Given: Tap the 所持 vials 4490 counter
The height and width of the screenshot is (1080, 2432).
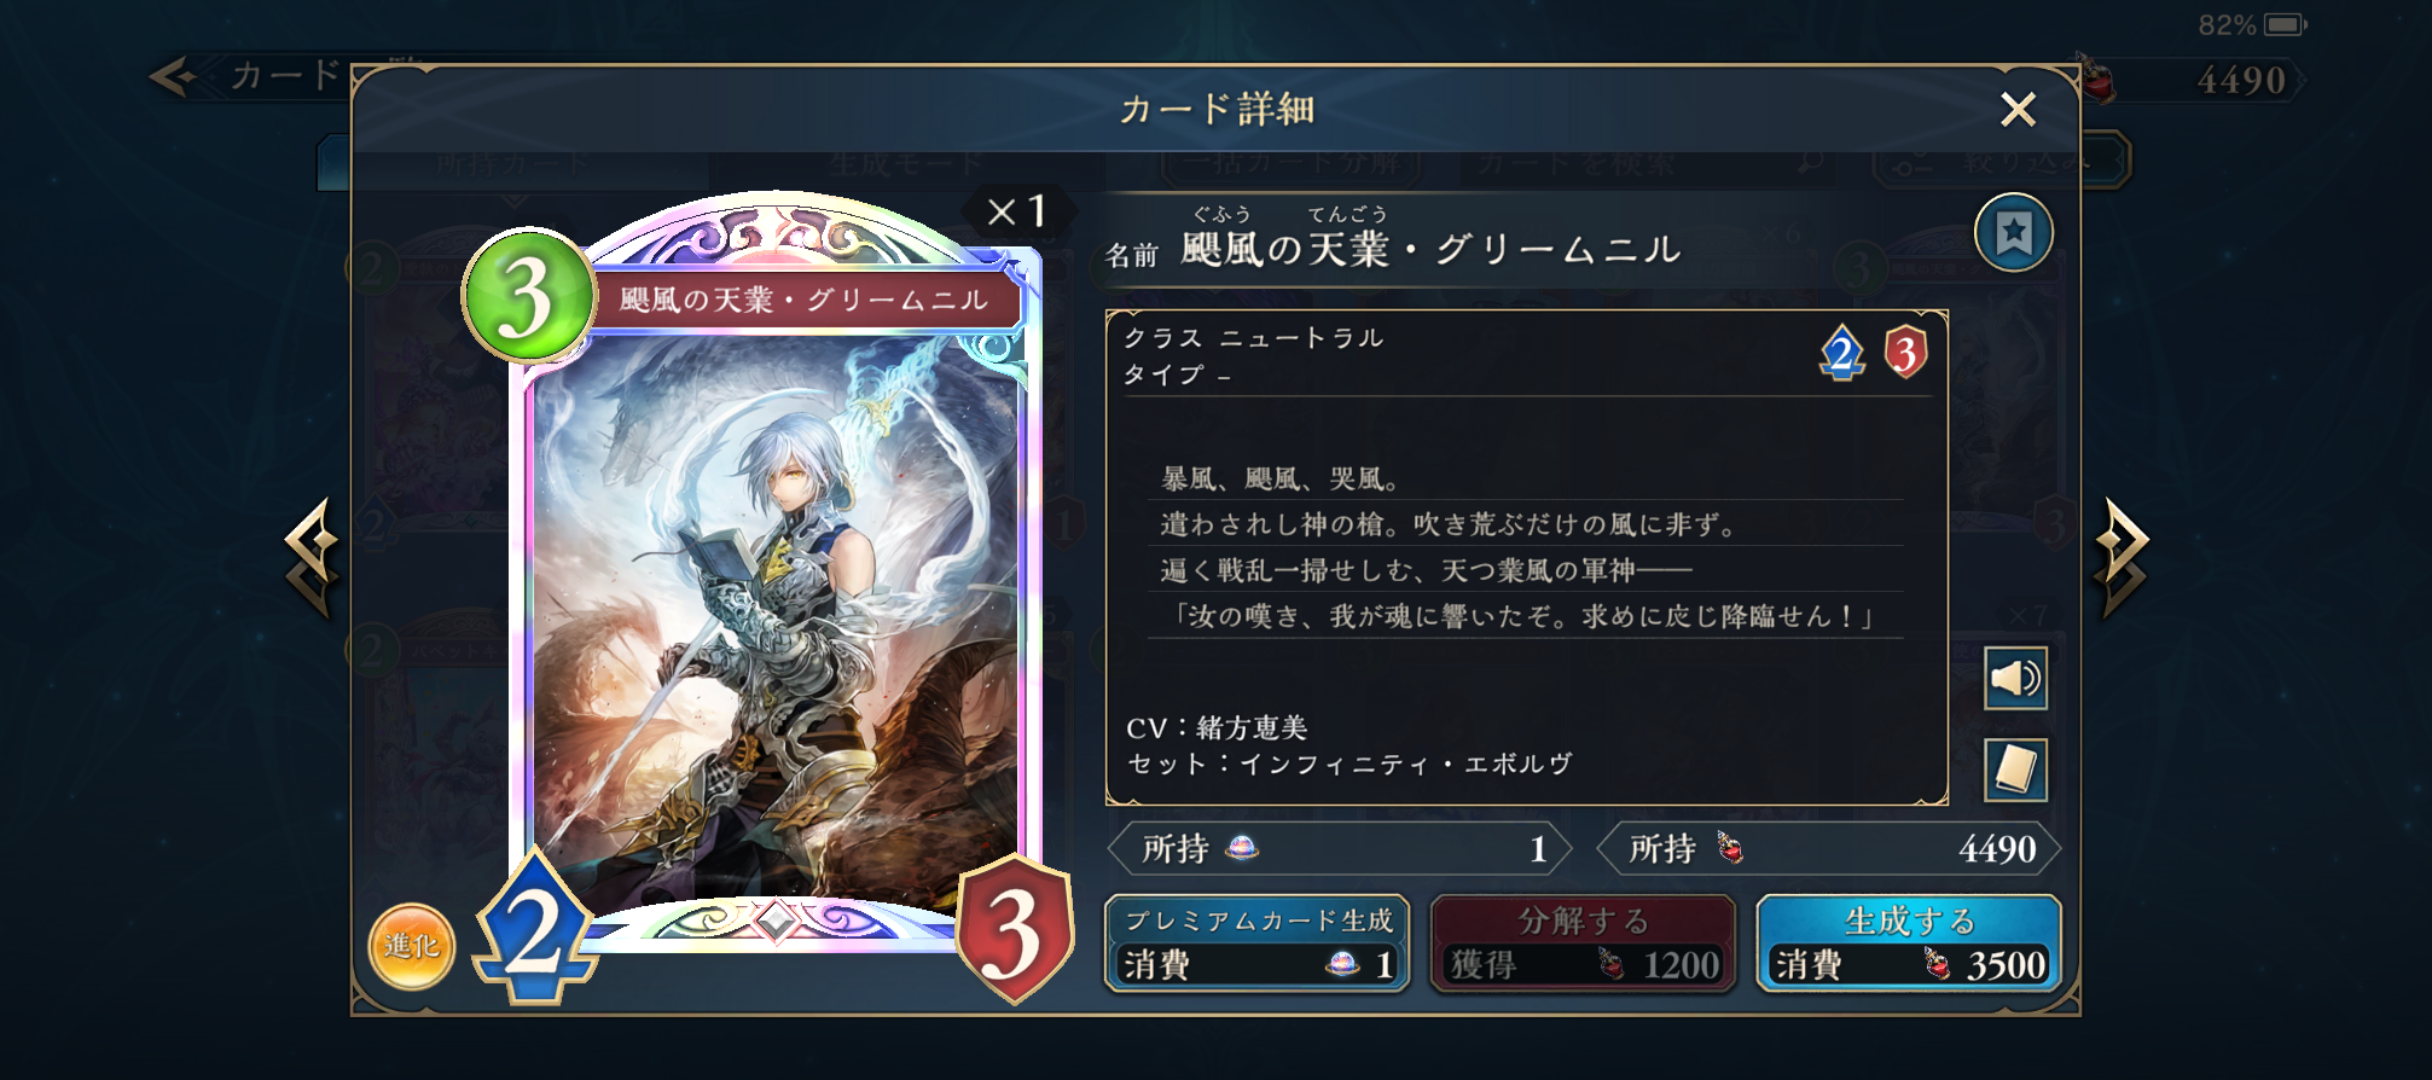Looking at the screenshot, I should pyautogui.click(x=1829, y=849).
